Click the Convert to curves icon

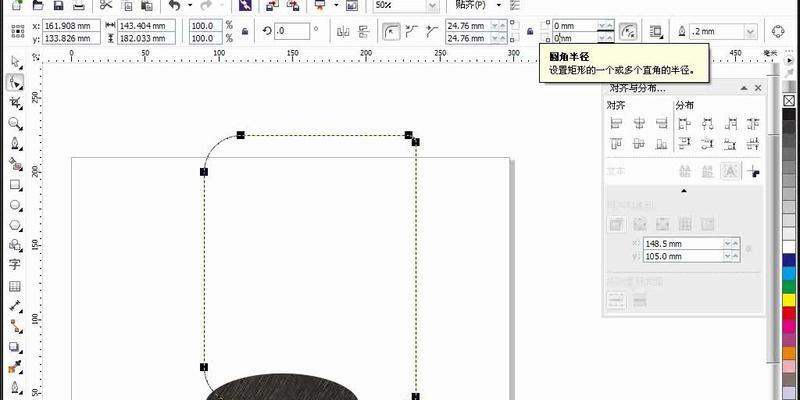(x=778, y=32)
